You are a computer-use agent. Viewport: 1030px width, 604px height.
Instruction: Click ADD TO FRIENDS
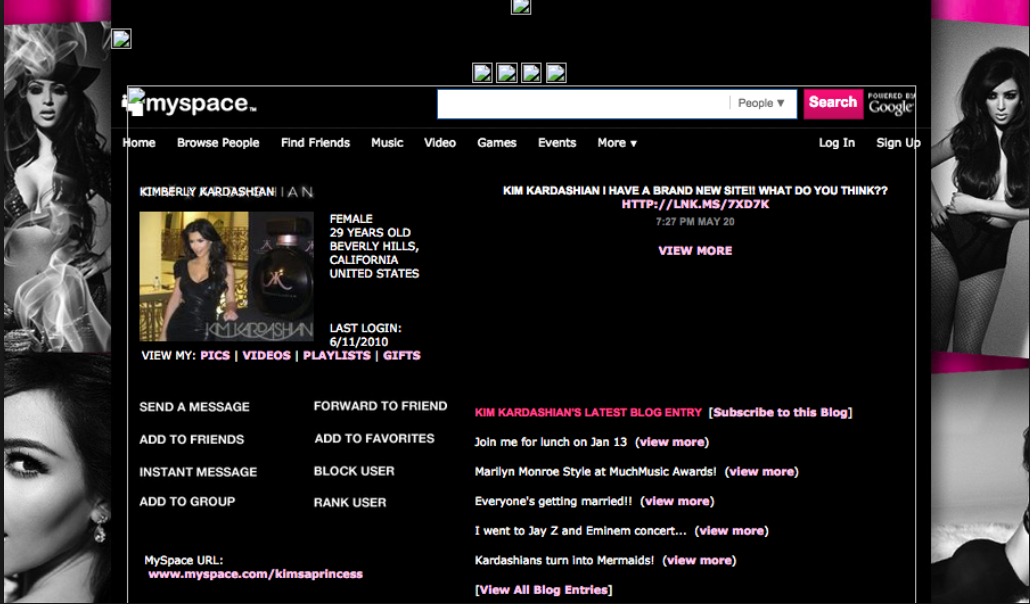coord(191,440)
